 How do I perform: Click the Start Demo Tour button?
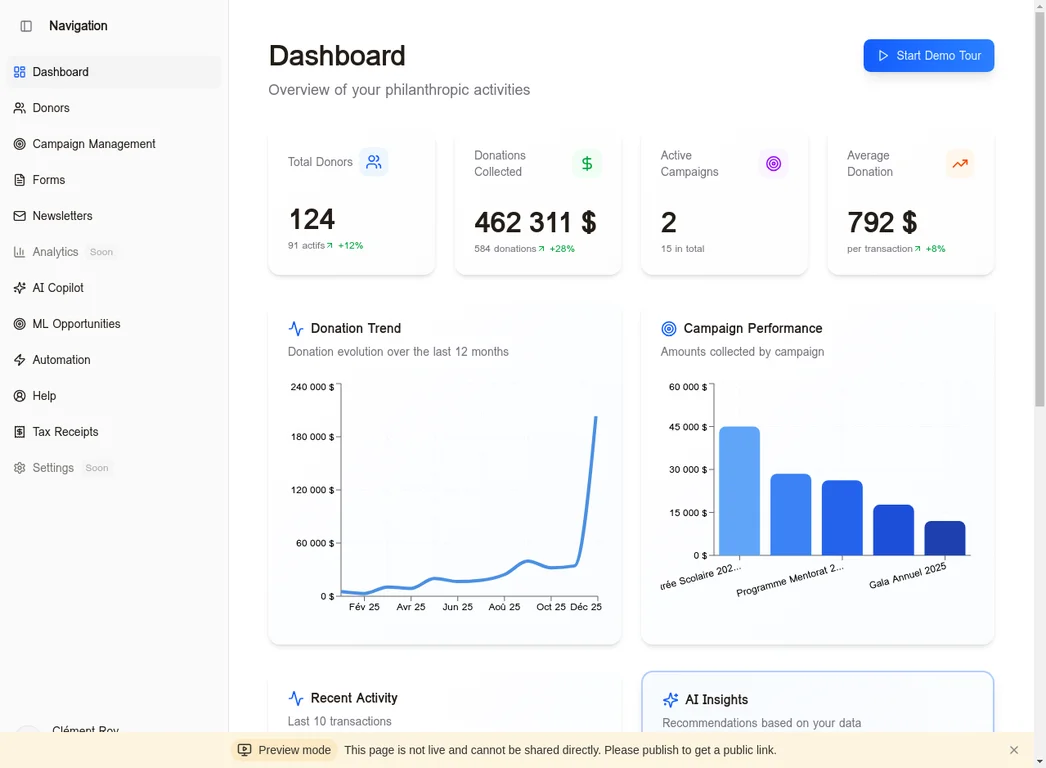coord(928,55)
